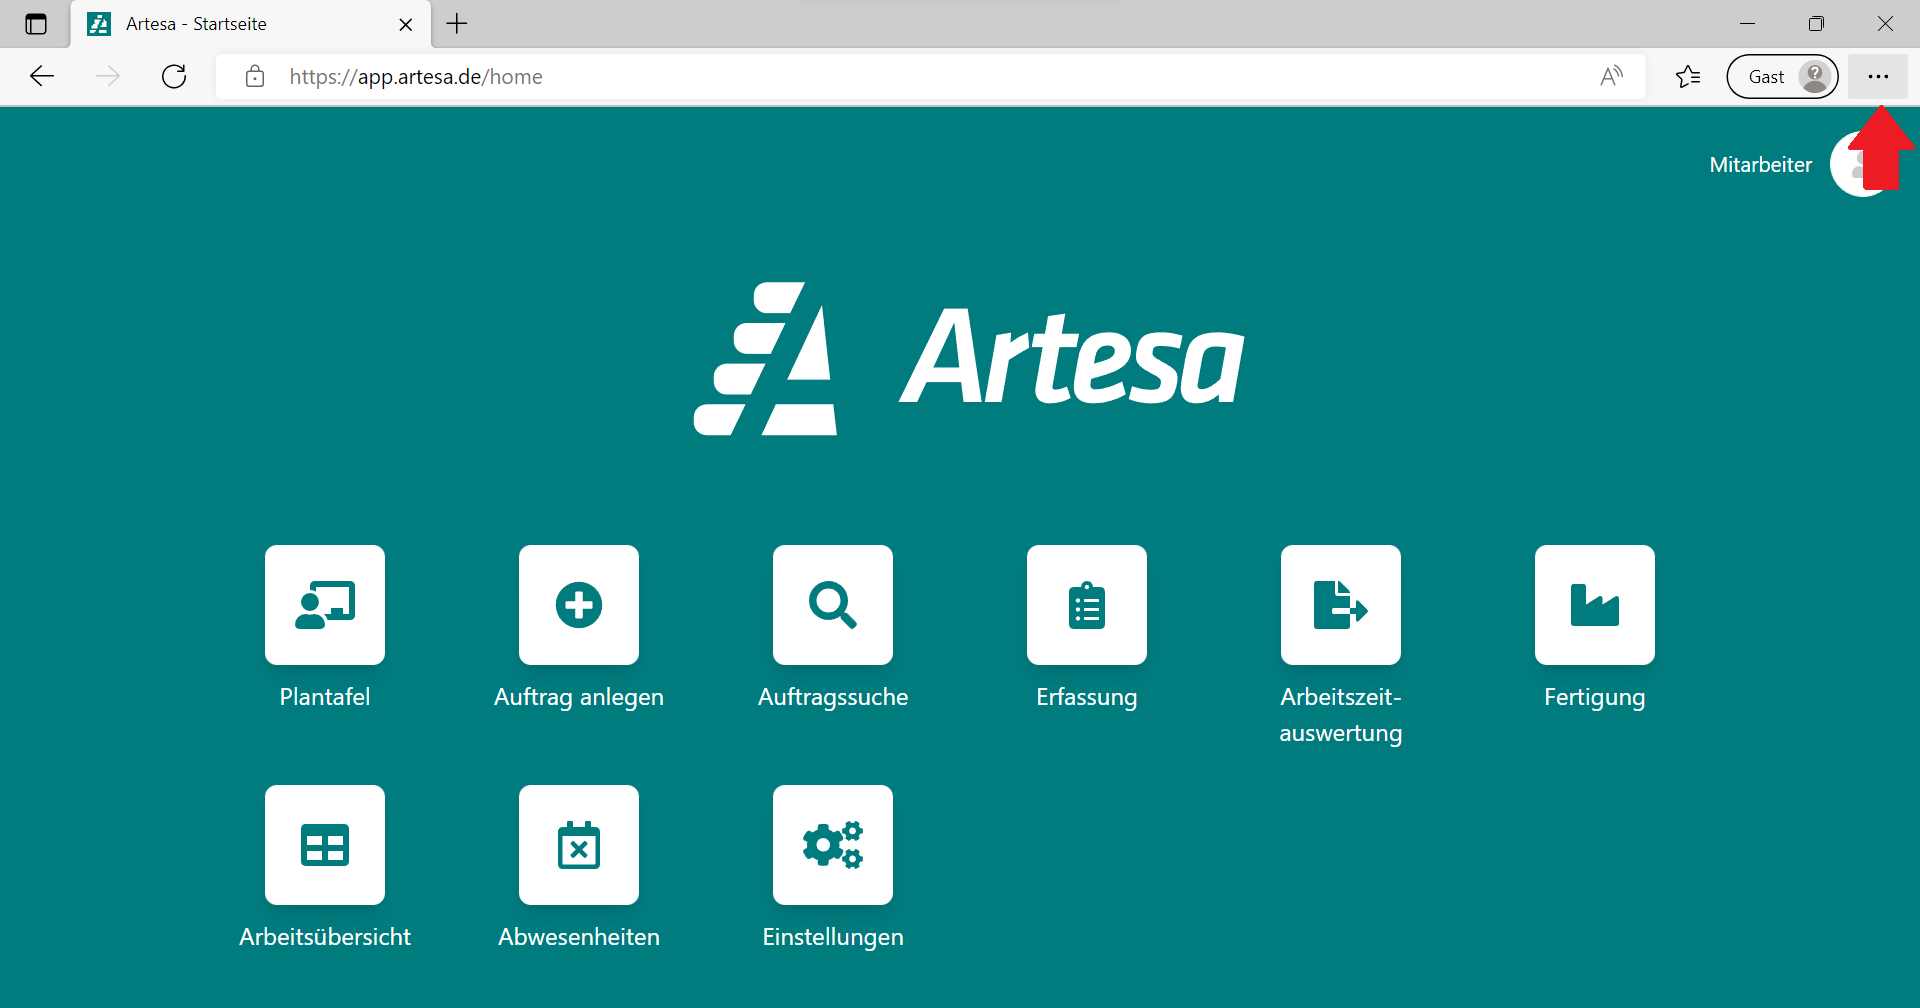Viewport: 1920px width, 1008px height.
Task: Click the Mitarbeiter user label
Action: point(1760,165)
